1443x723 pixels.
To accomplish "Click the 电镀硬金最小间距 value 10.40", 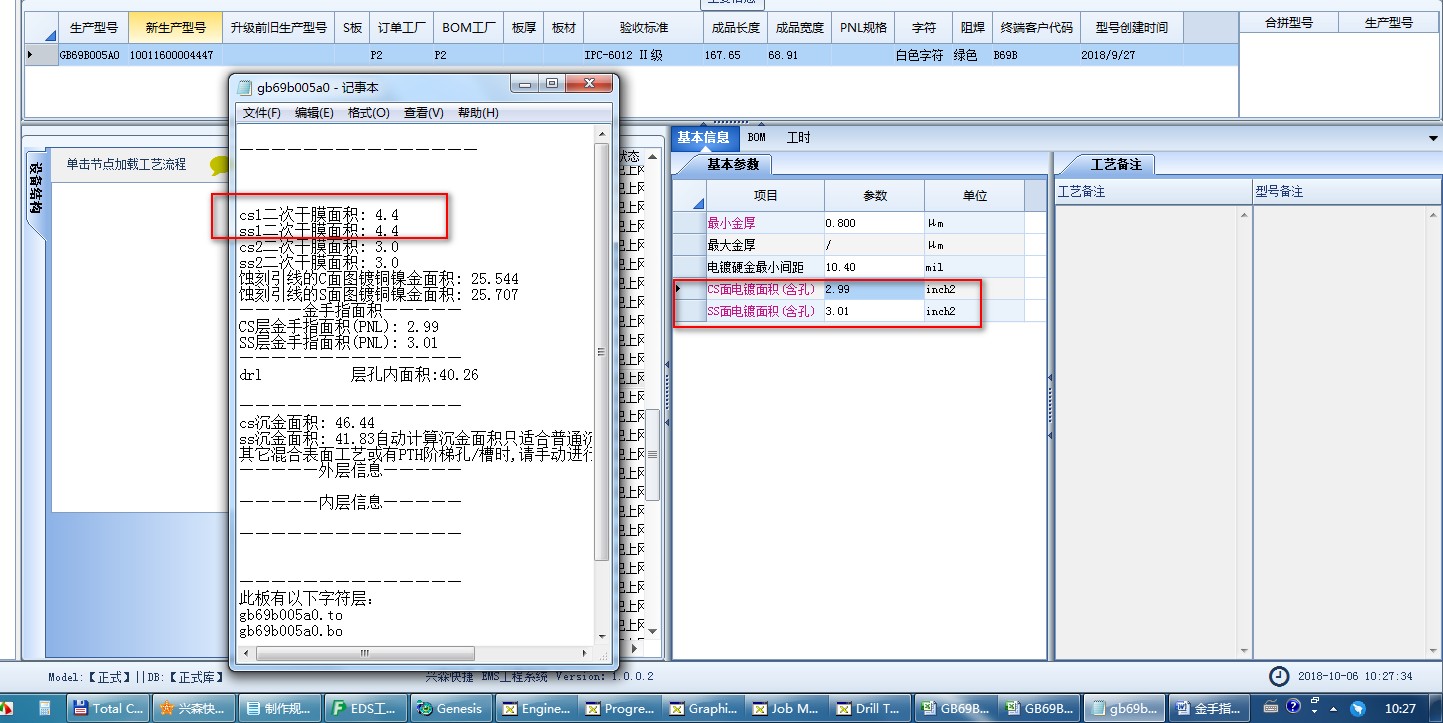I will pyautogui.click(x=874, y=267).
